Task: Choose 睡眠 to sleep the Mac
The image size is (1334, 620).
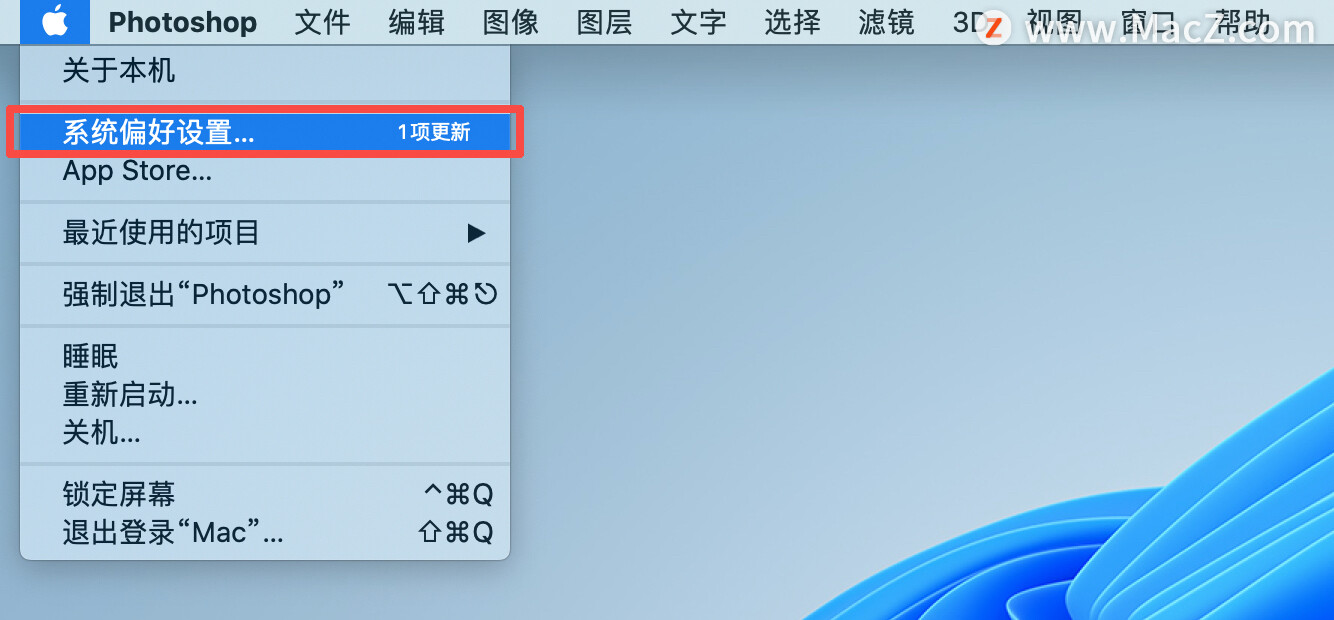Action: pyautogui.click(x=265, y=356)
